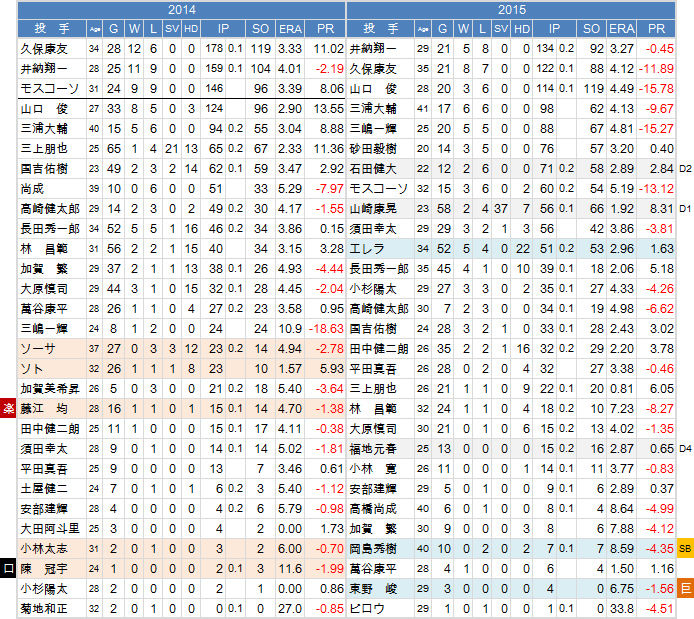Click the orange 巨 badge beside 東野 峻

pyautogui.click(x=685, y=588)
